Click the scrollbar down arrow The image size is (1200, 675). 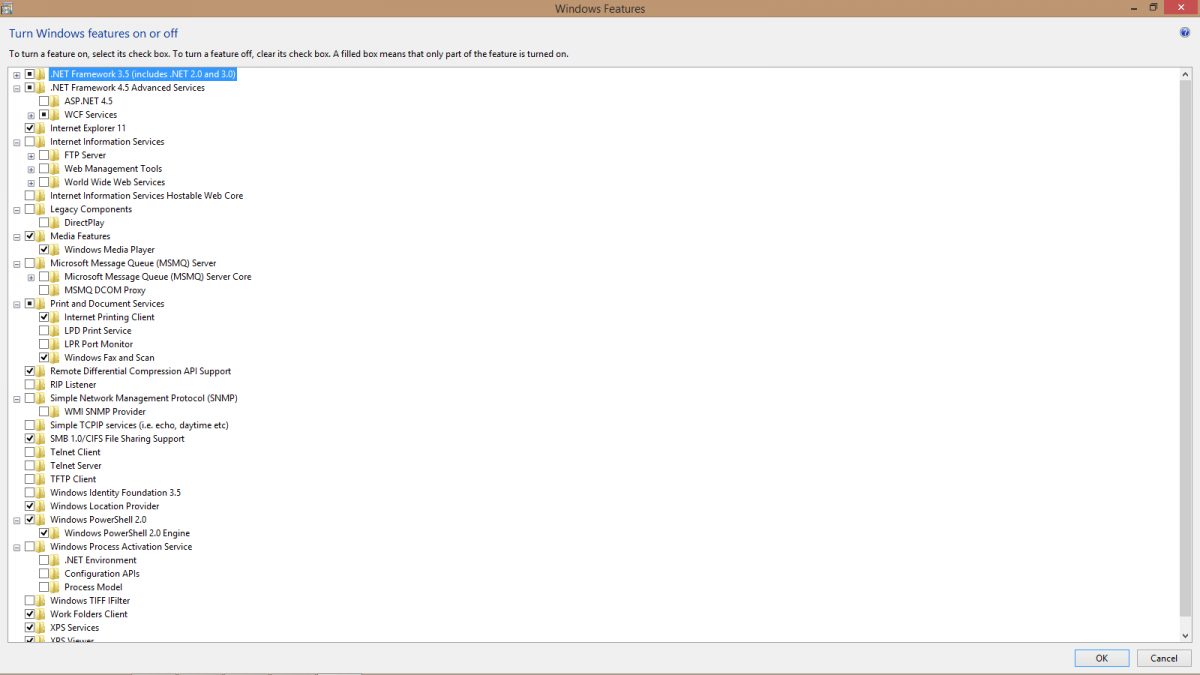point(1186,635)
